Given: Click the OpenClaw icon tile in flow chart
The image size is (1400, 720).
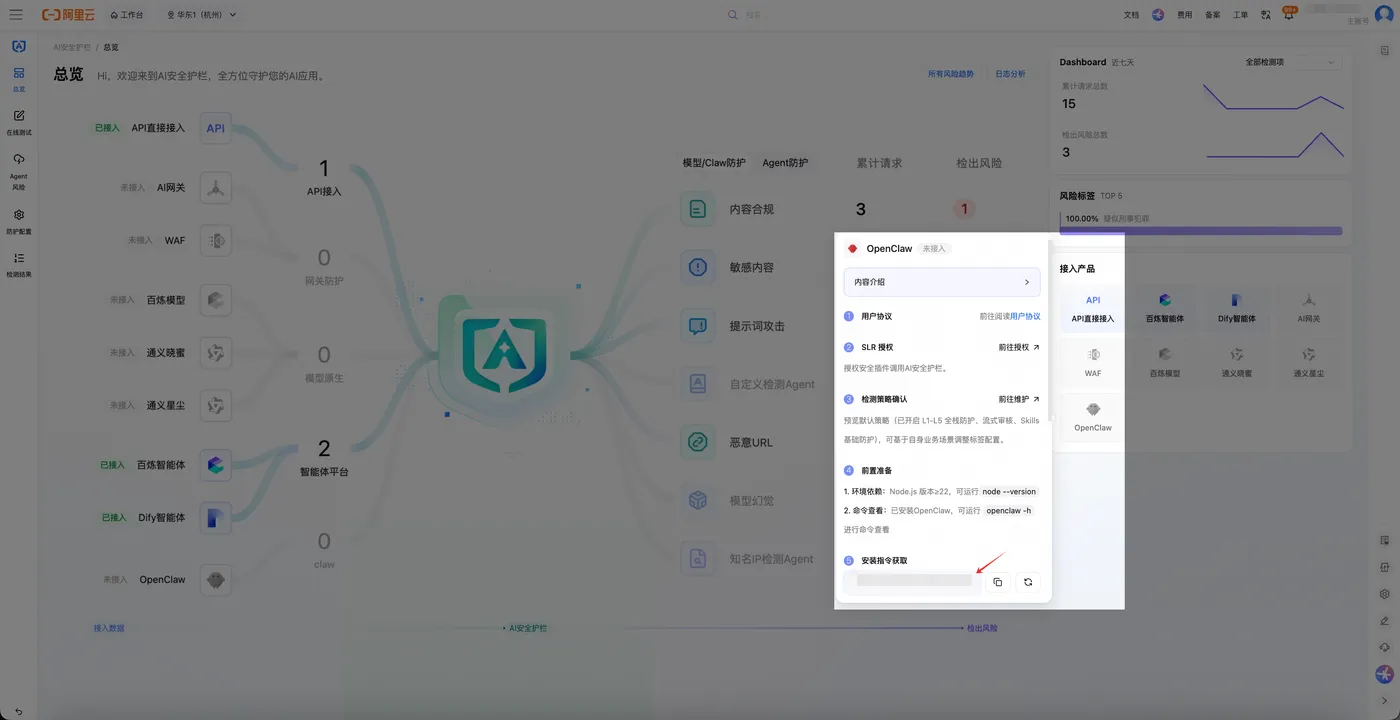Looking at the screenshot, I should click(x=216, y=579).
